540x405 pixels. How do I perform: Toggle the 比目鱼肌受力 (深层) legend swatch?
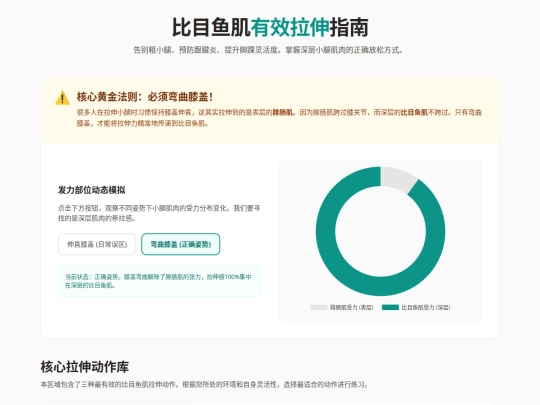(x=390, y=307)
